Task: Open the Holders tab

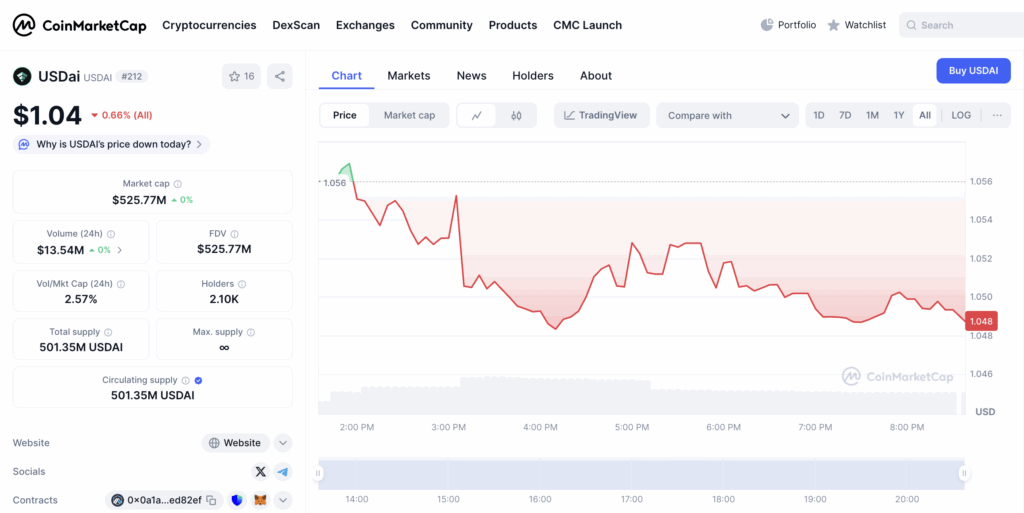Action: [532, 76]
